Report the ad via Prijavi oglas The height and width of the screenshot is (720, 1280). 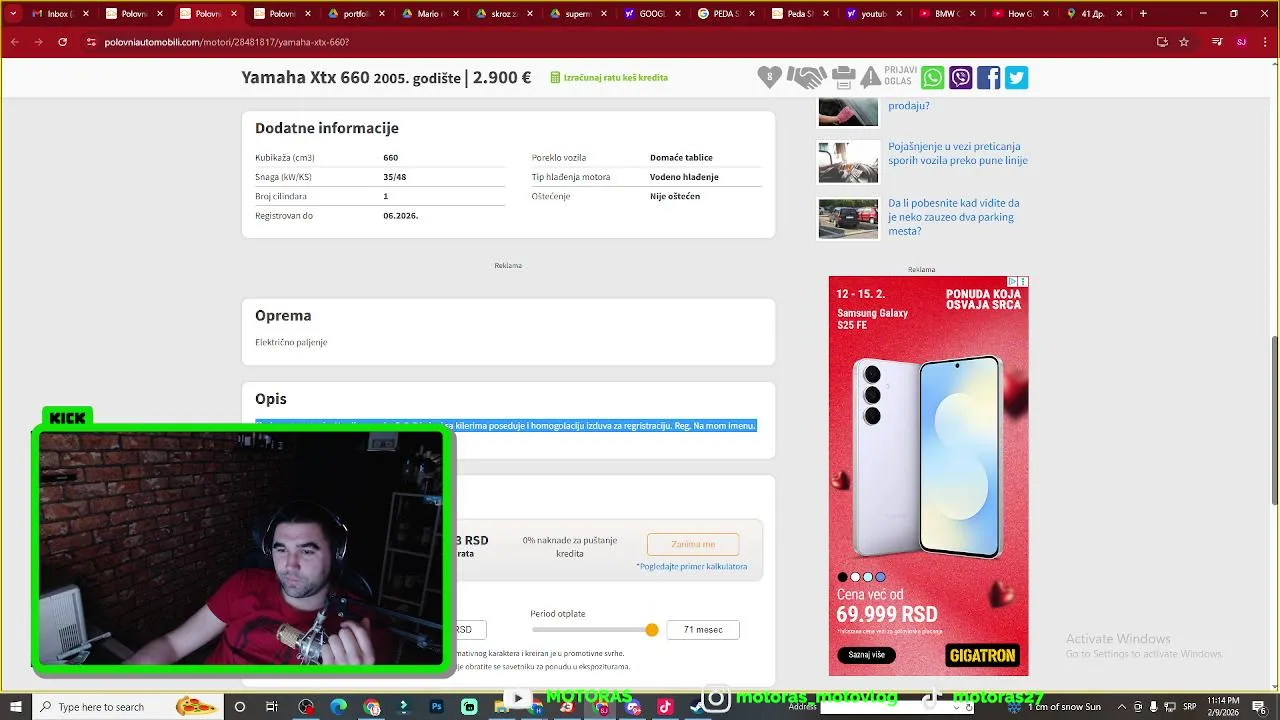tap(888, 77)
